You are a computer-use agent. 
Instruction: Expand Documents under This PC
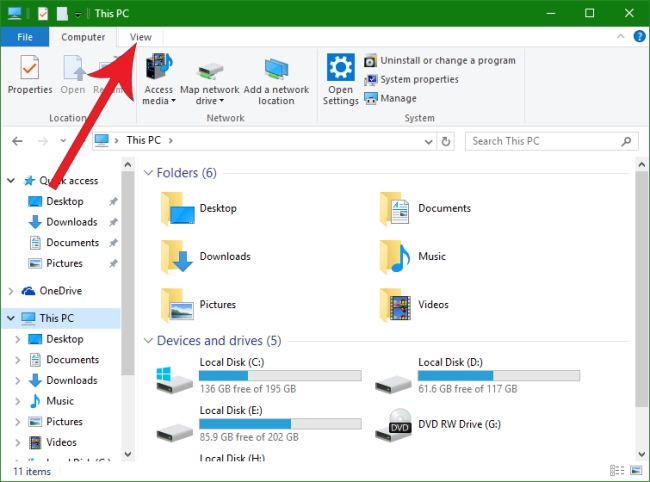tap(17, 360)
